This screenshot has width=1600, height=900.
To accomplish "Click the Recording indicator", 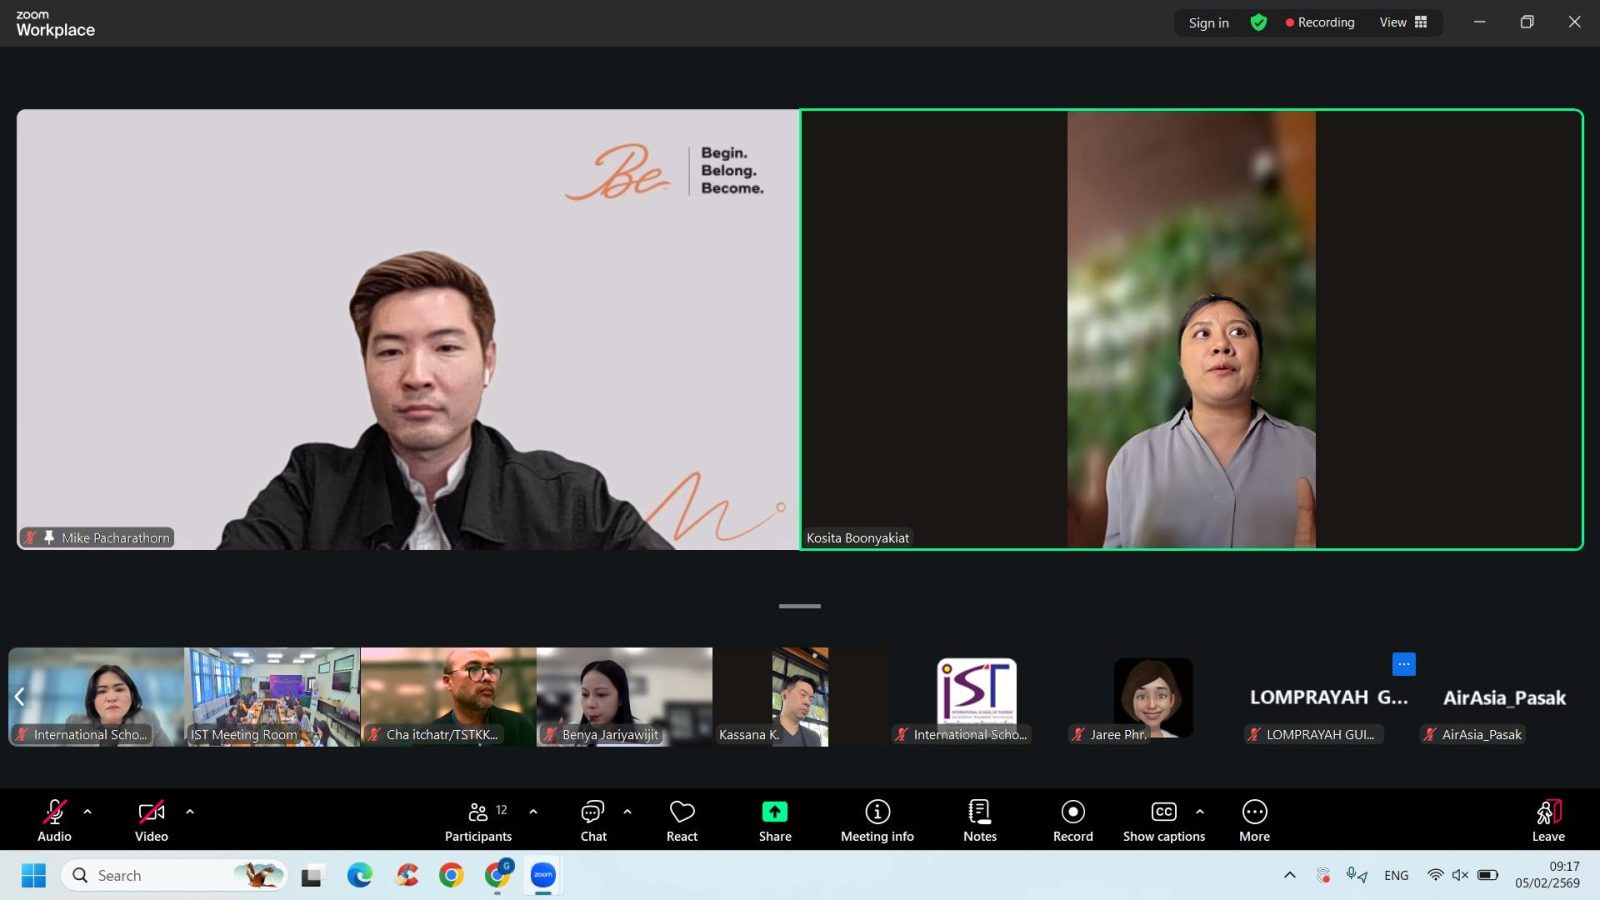I will [x=1320, y=22].
